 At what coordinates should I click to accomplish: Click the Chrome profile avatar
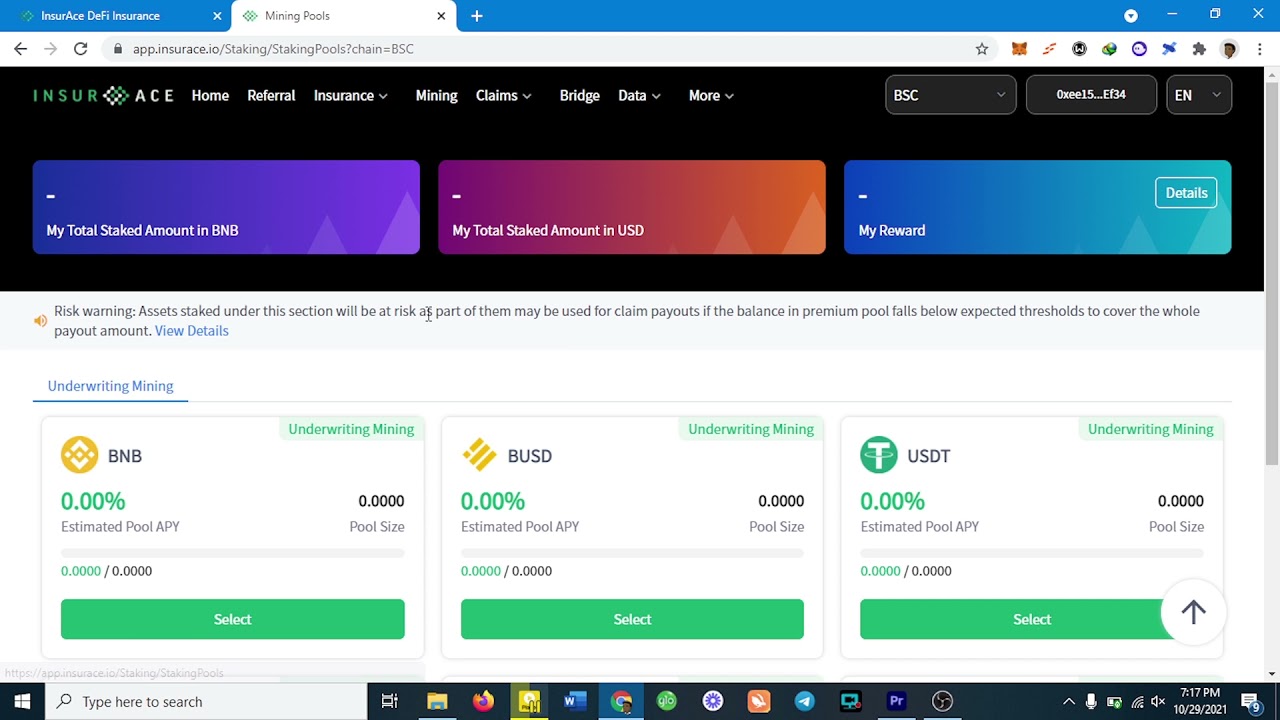pyautogui.click(x=1230, y=49)
